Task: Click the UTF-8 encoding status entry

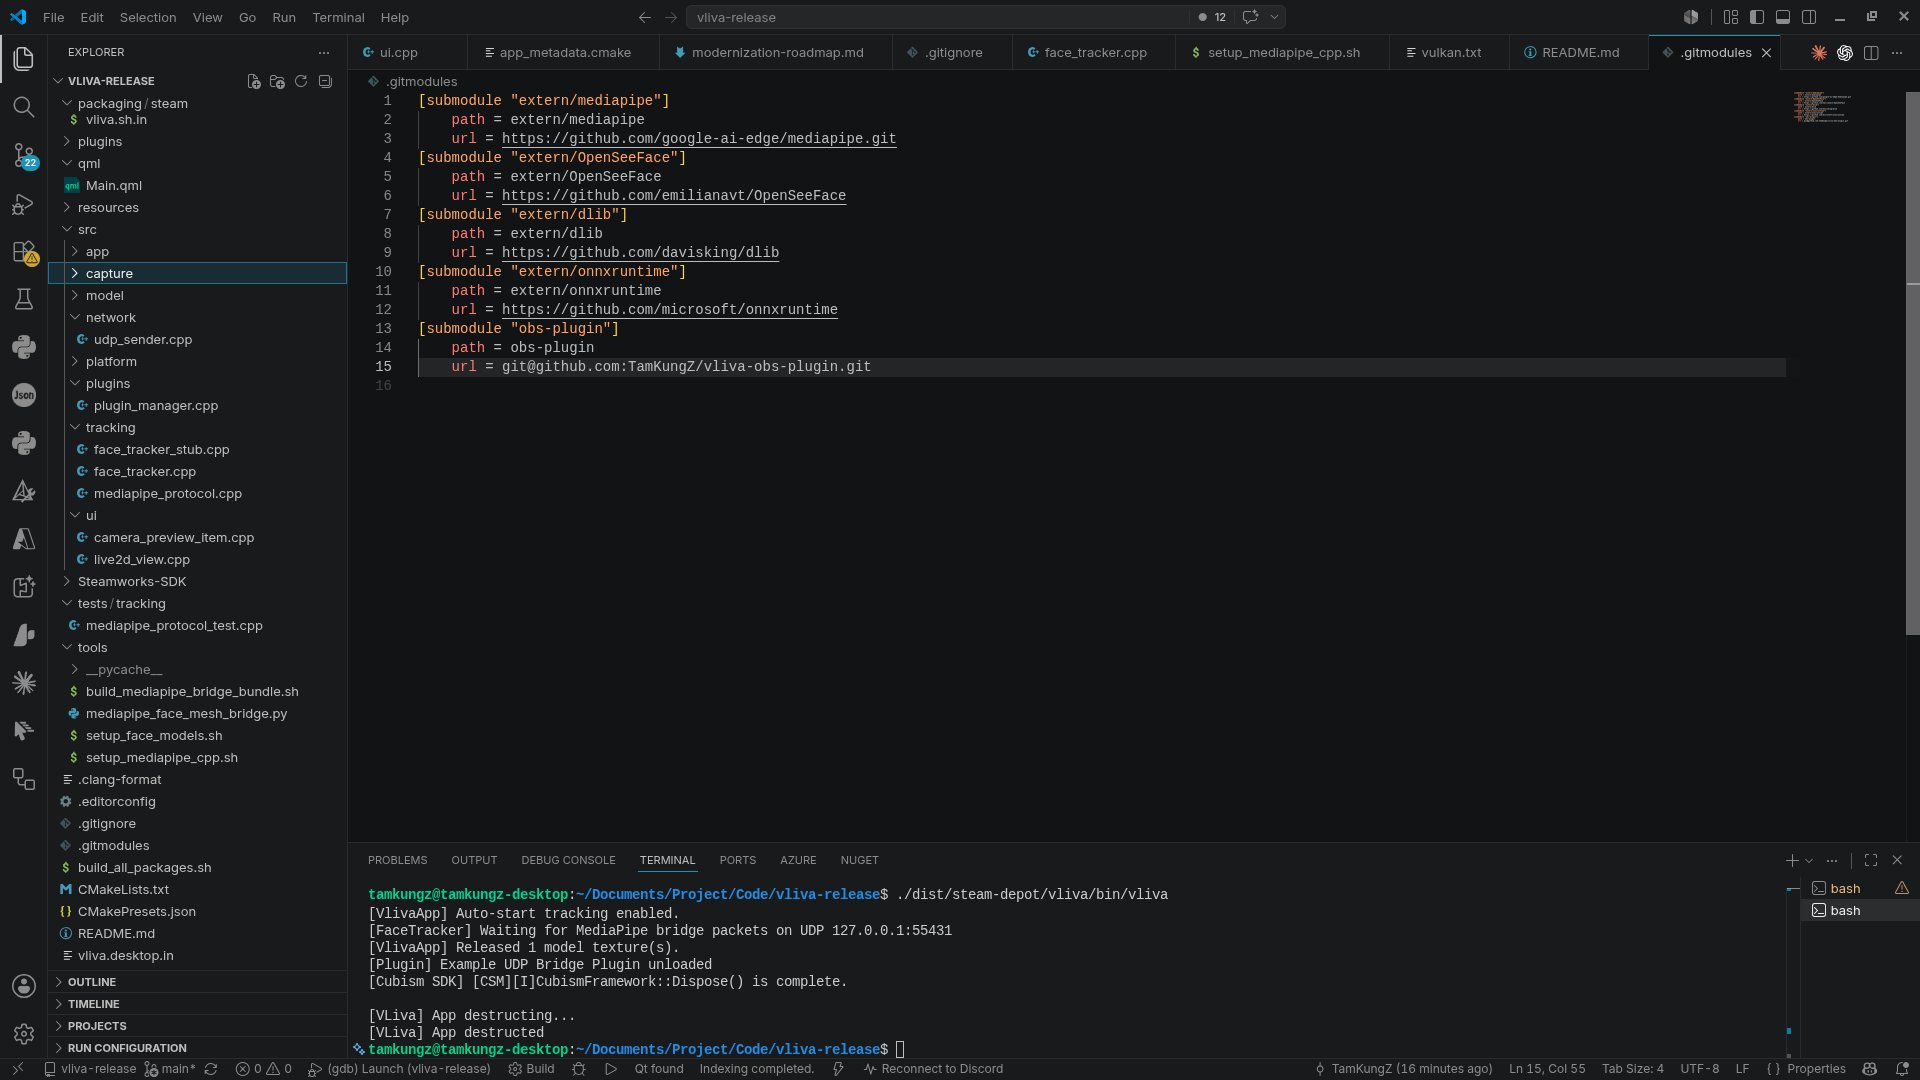Action: tap(1699, 1069)
